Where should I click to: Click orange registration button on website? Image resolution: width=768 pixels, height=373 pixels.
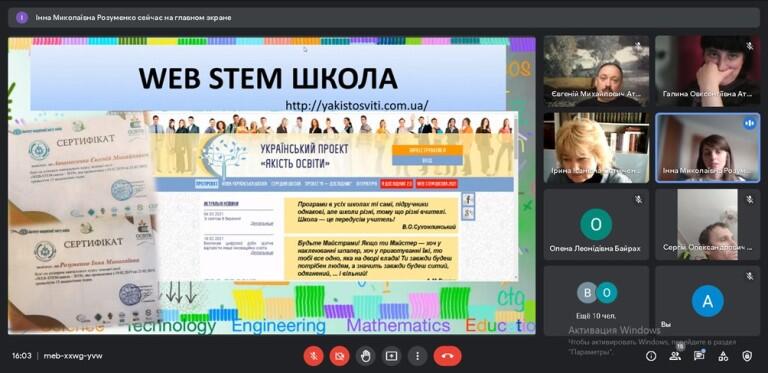[x=427, y=150]
